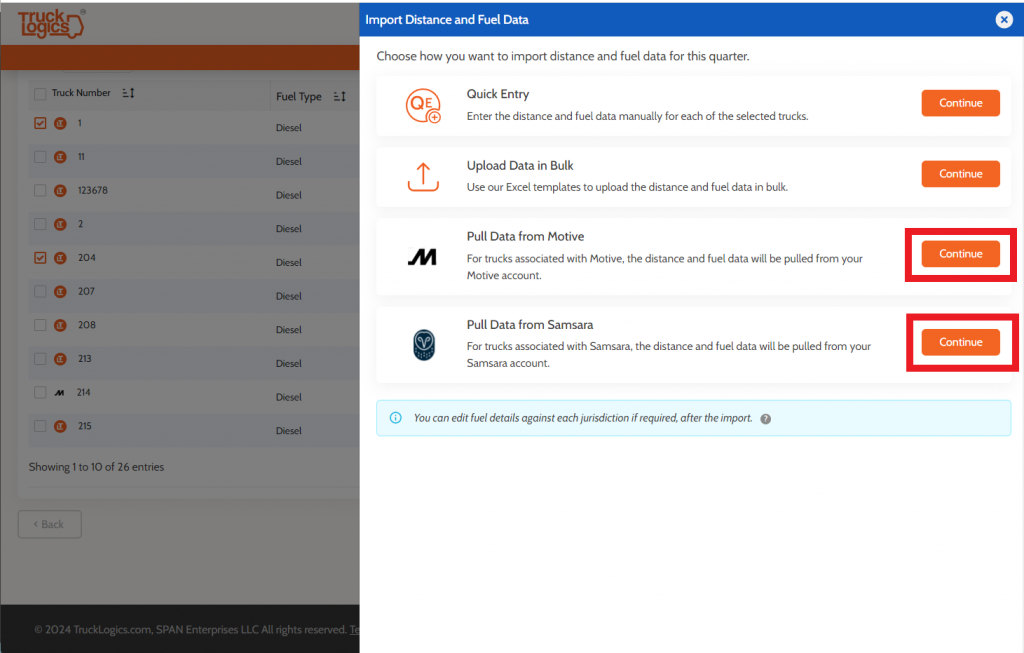Click the orange truck icon for truck 213
Image resolution: width=1024 pixels, height=653 pixels.
60,358
